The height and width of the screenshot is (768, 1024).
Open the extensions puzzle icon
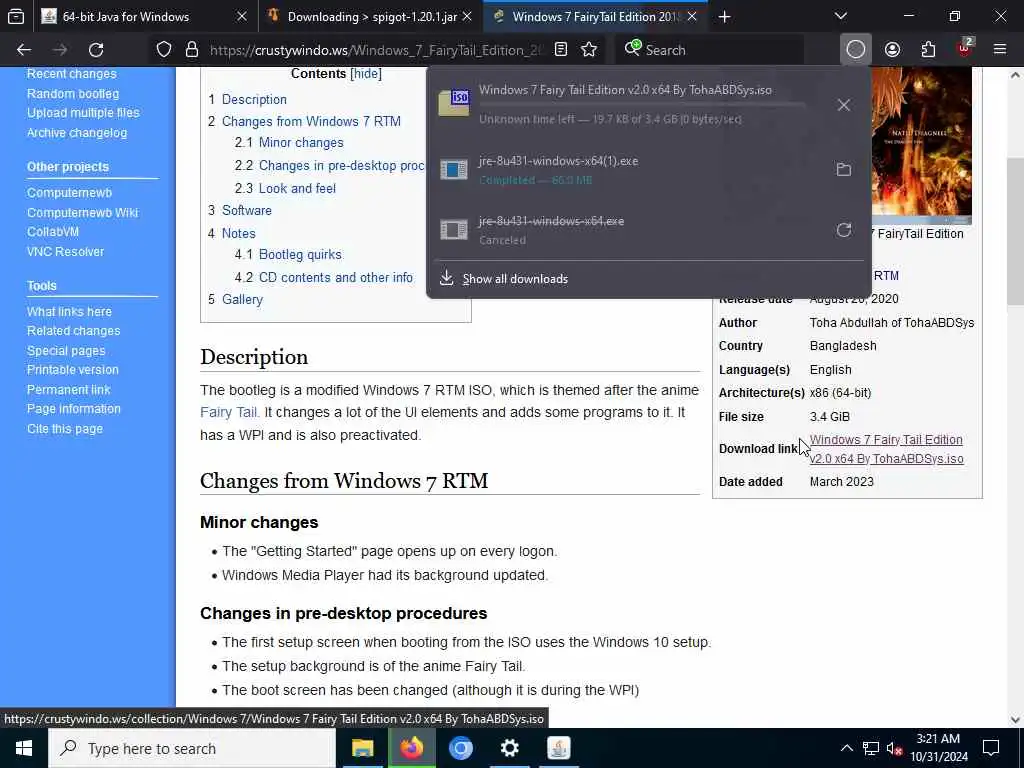pyautogui.click(x=928, y=50)
